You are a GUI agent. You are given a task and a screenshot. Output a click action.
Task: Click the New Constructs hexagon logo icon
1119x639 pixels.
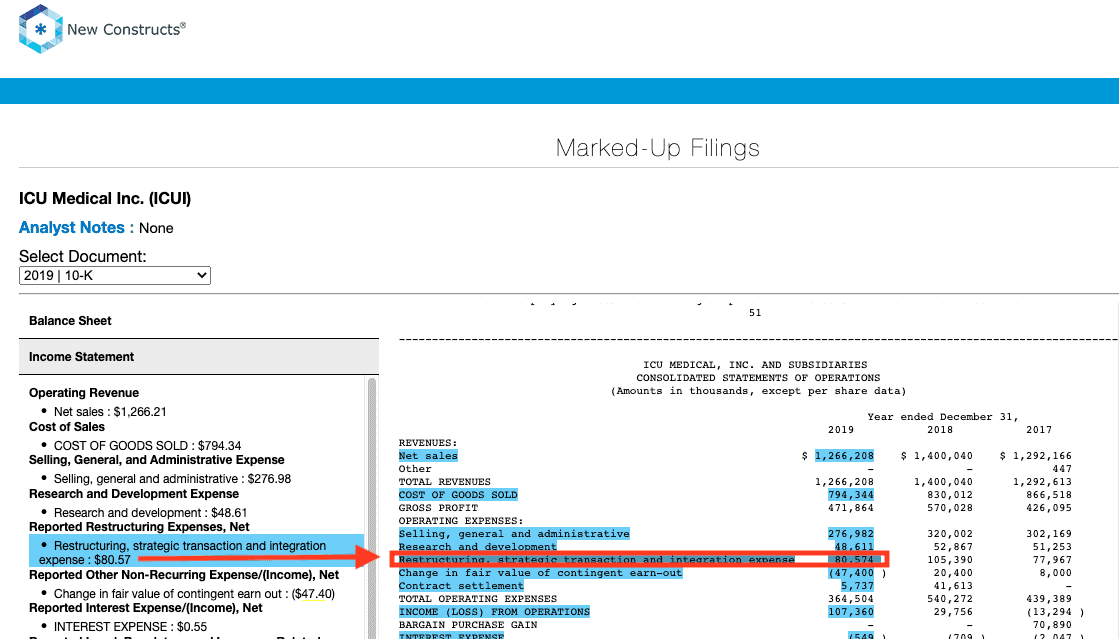pos(41,29)
